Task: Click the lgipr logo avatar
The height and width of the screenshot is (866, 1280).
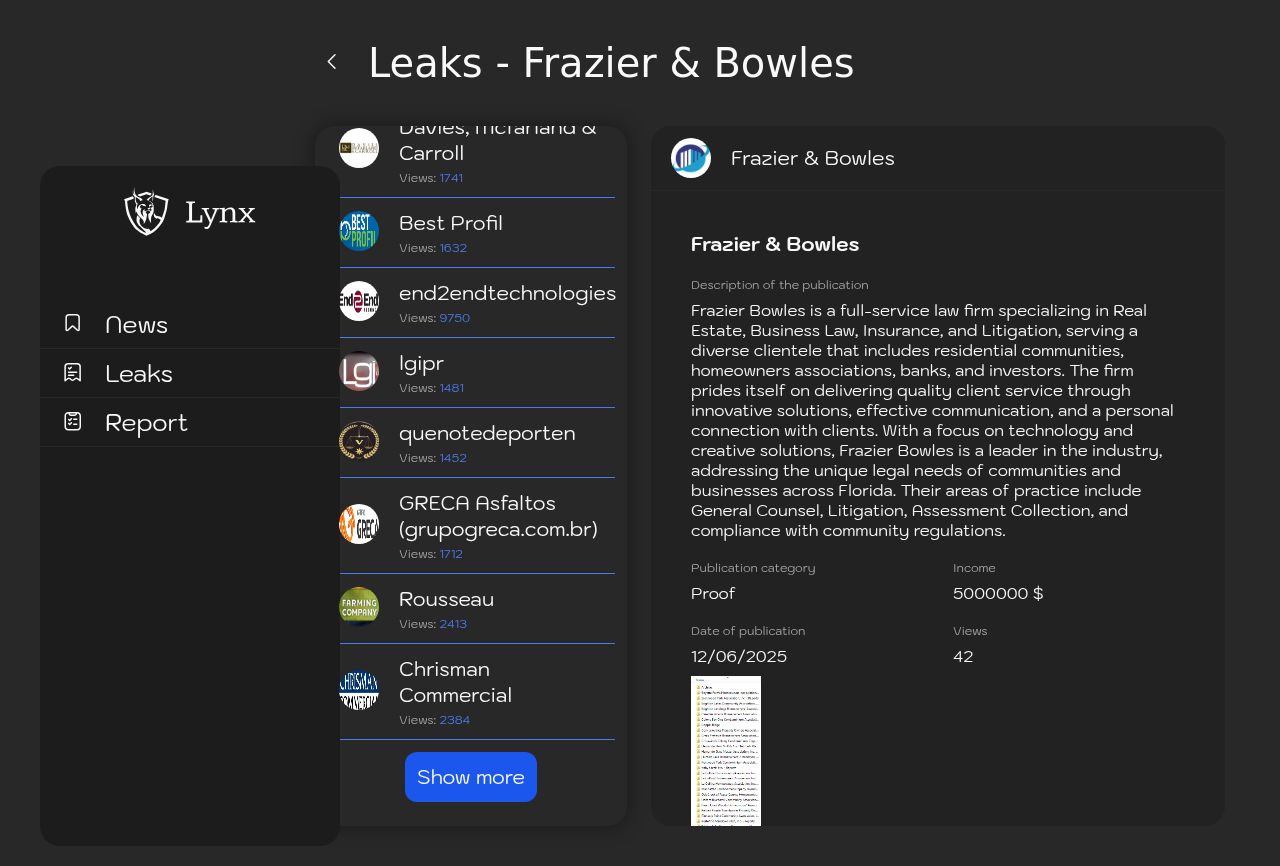Action: (x=359, y=371)
